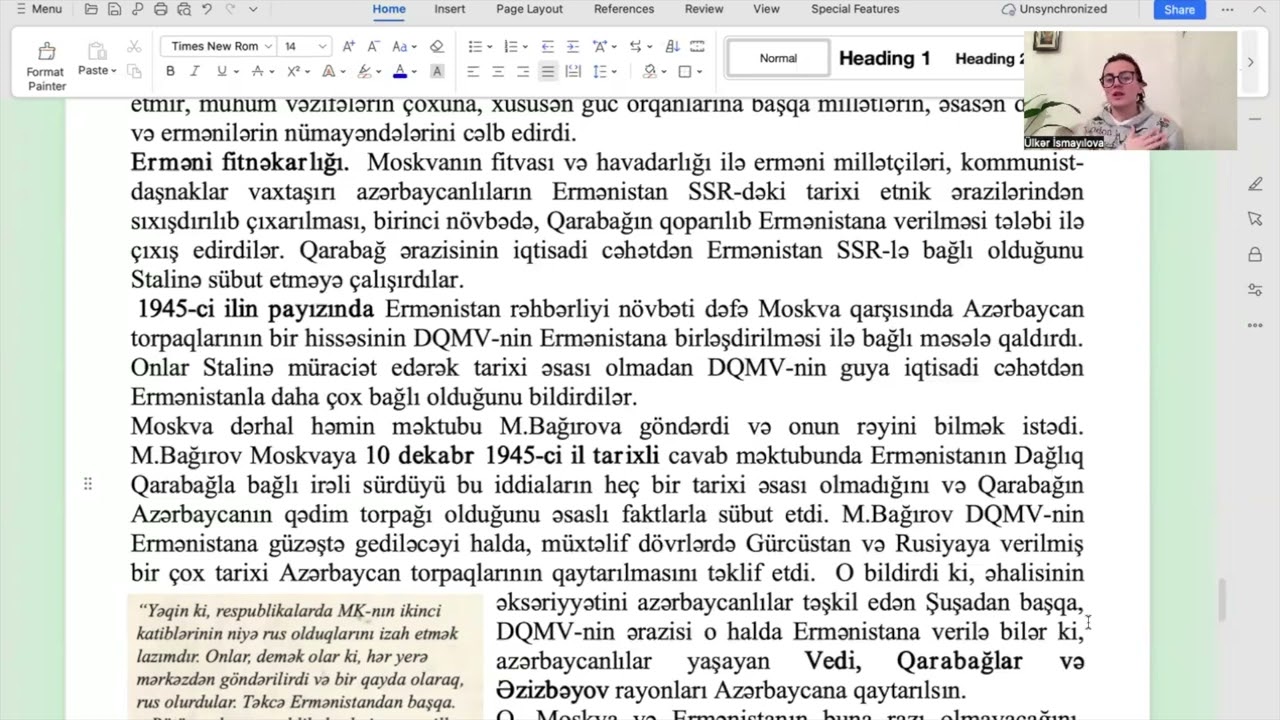Click the Clear Formatting eraser icon
Screen dimensions: 1280x720
(436, 46)
